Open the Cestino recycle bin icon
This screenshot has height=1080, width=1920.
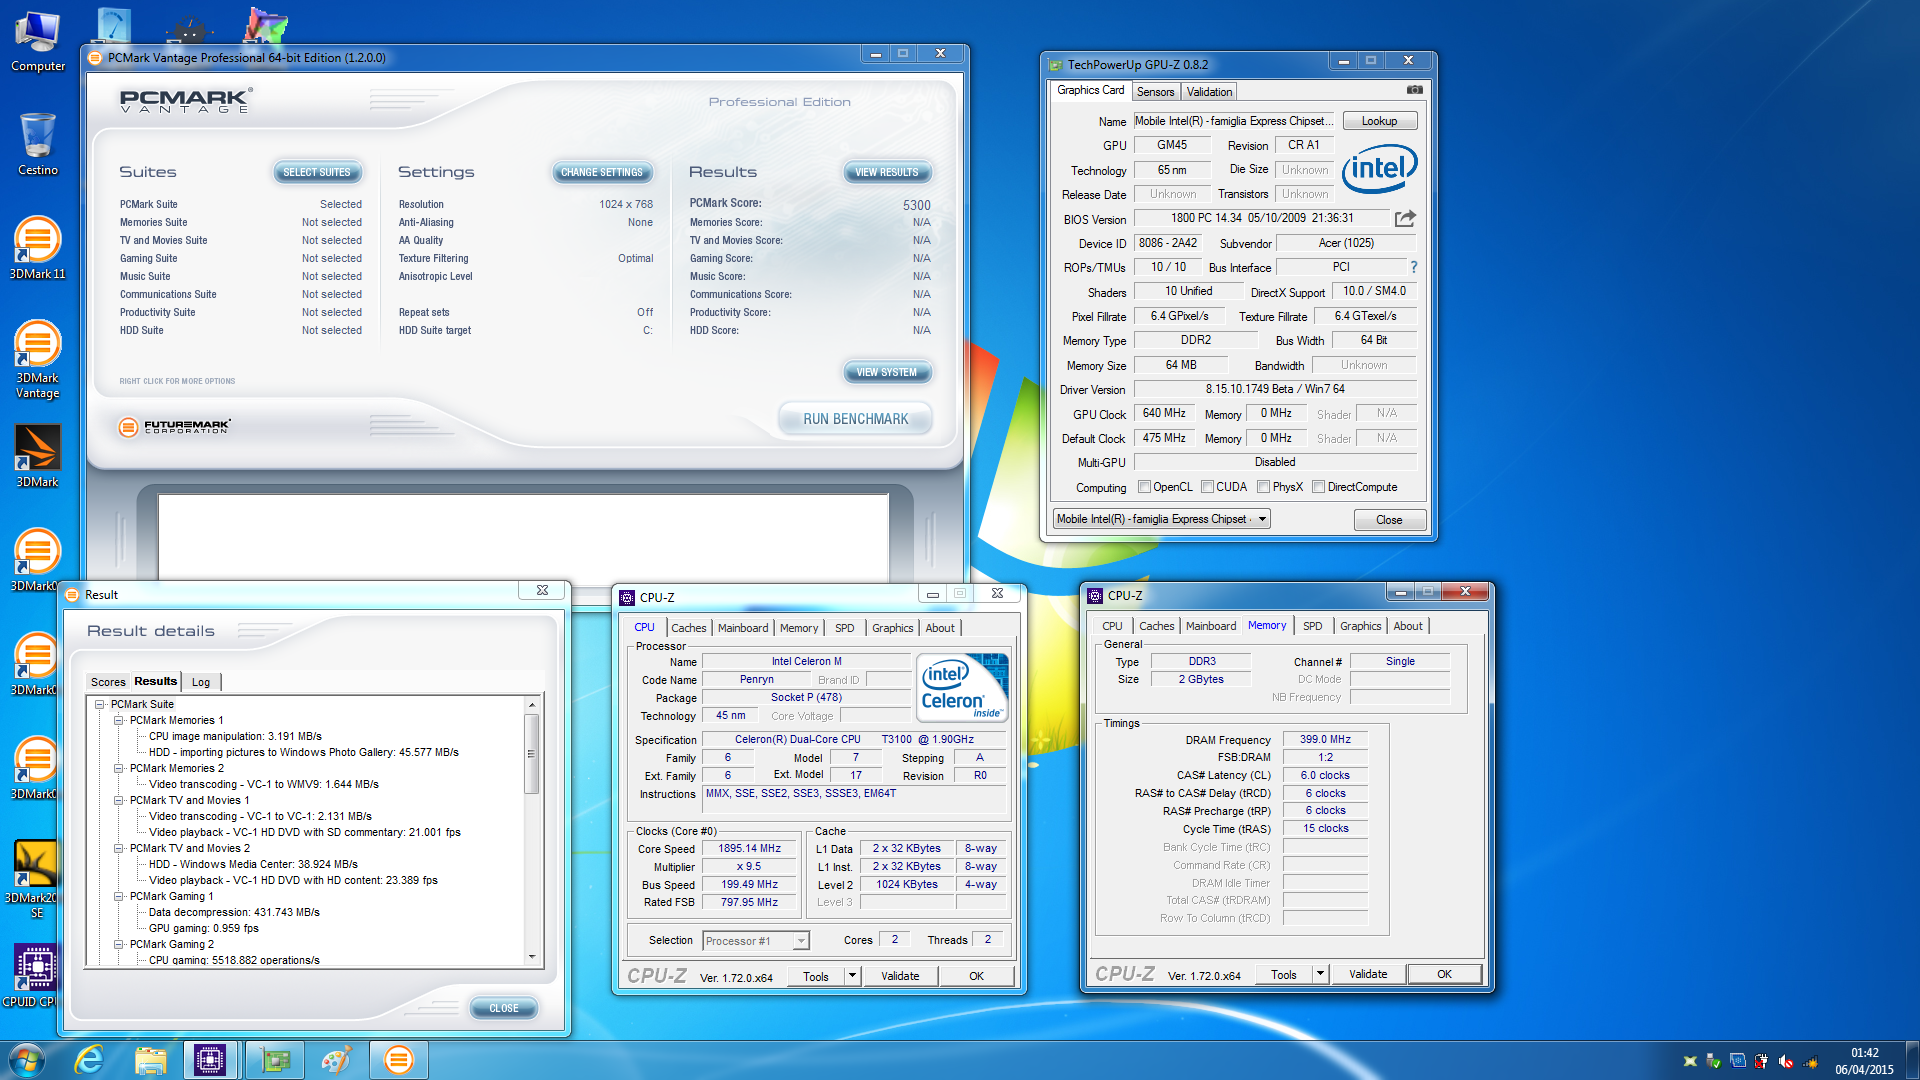(x=37, y=145)
